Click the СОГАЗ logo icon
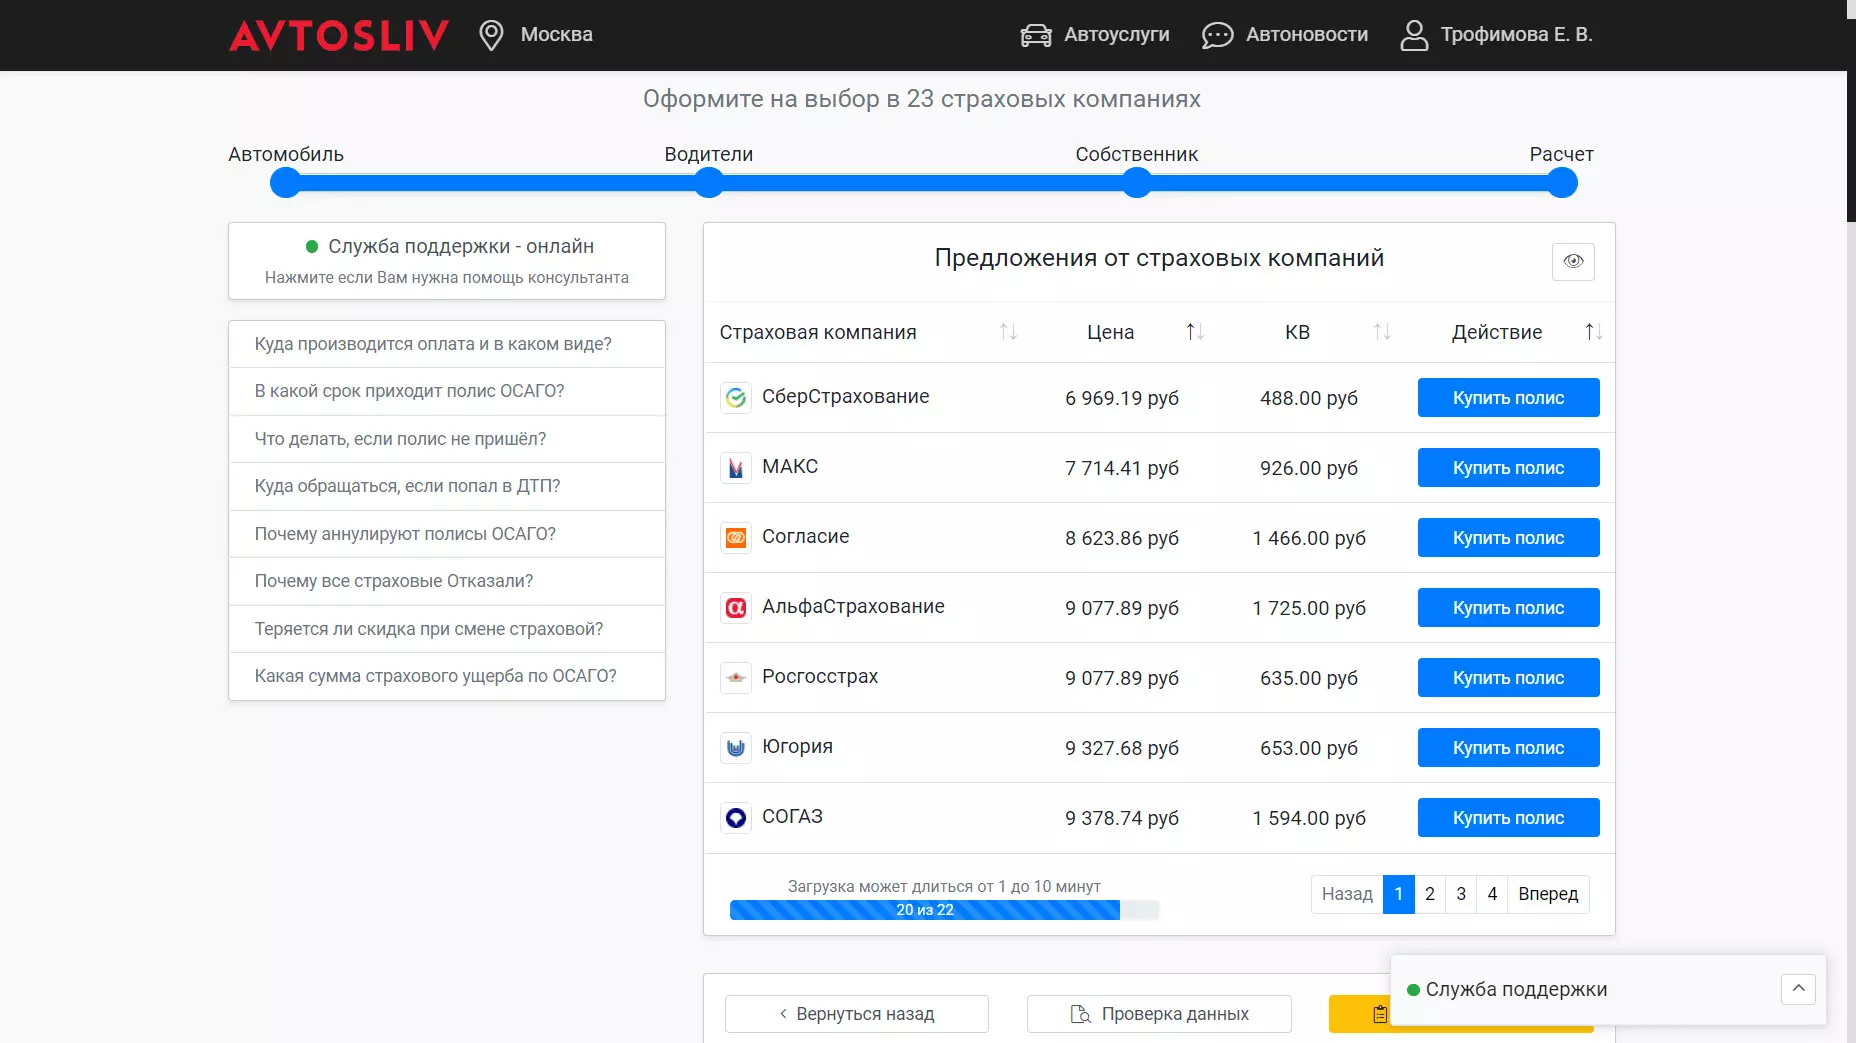The image size is (1856, 1043). (x=736, y=818)
